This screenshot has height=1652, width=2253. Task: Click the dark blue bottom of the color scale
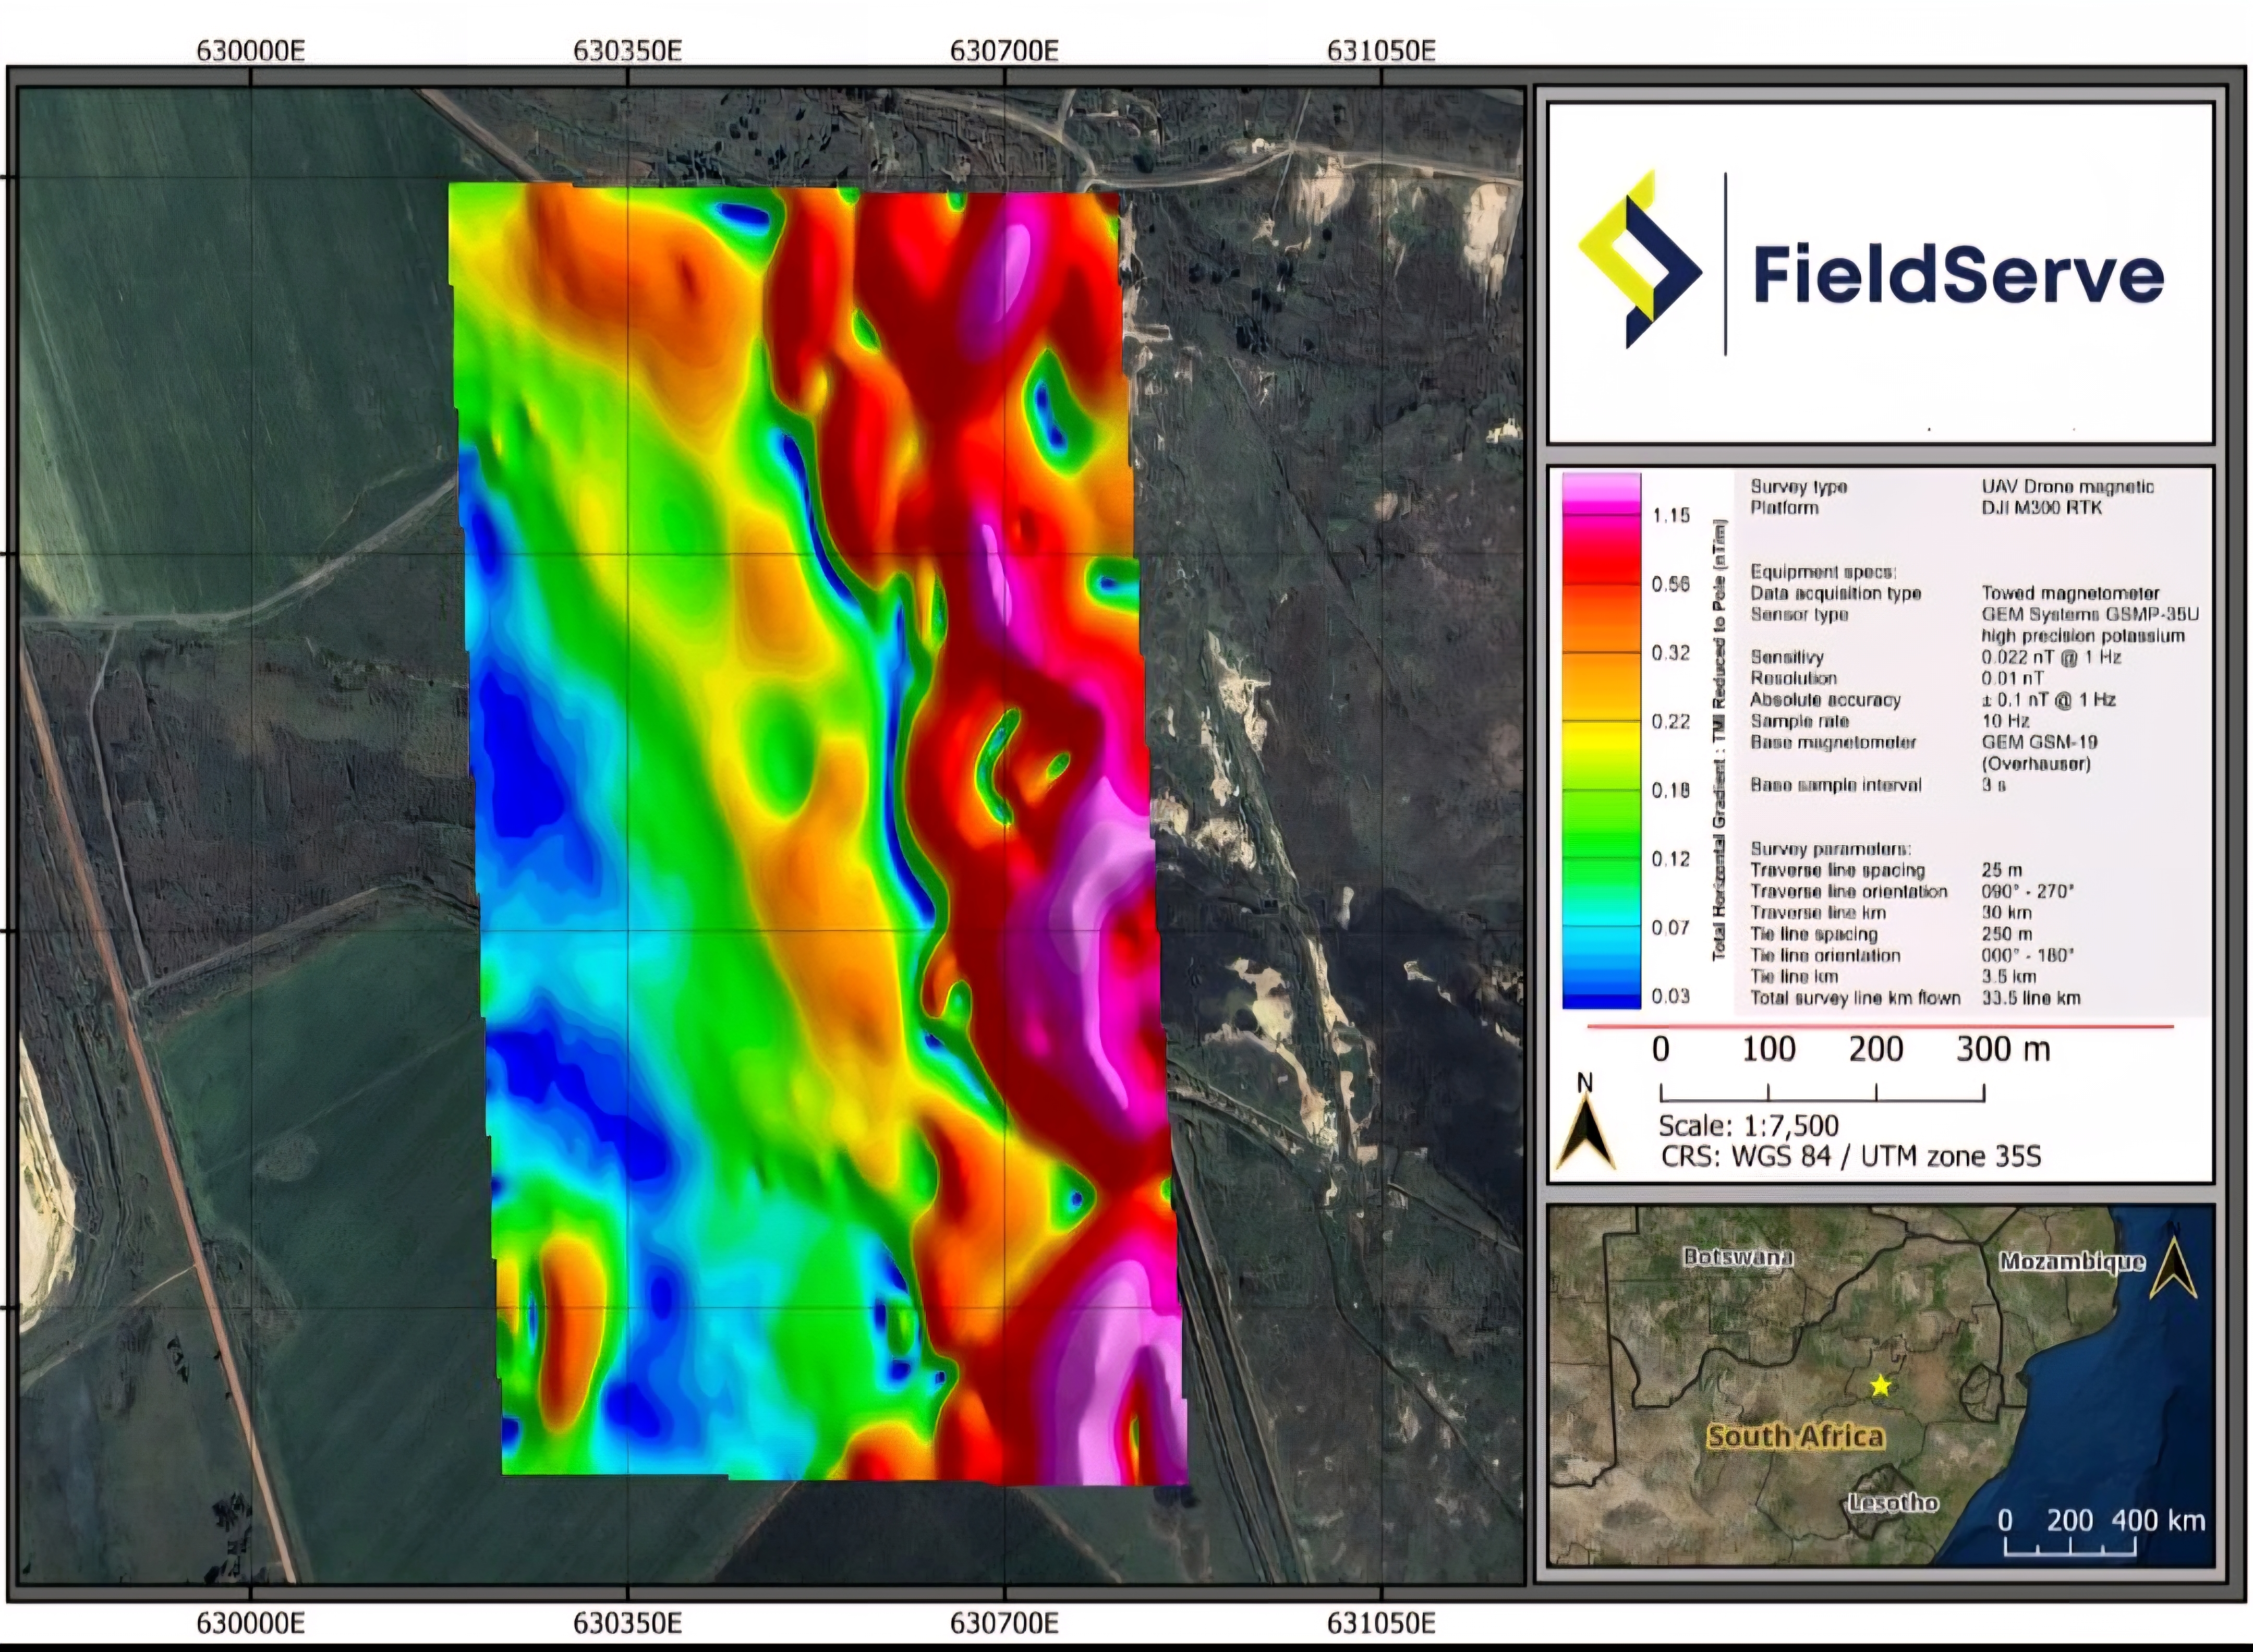tap(1602, 994)
